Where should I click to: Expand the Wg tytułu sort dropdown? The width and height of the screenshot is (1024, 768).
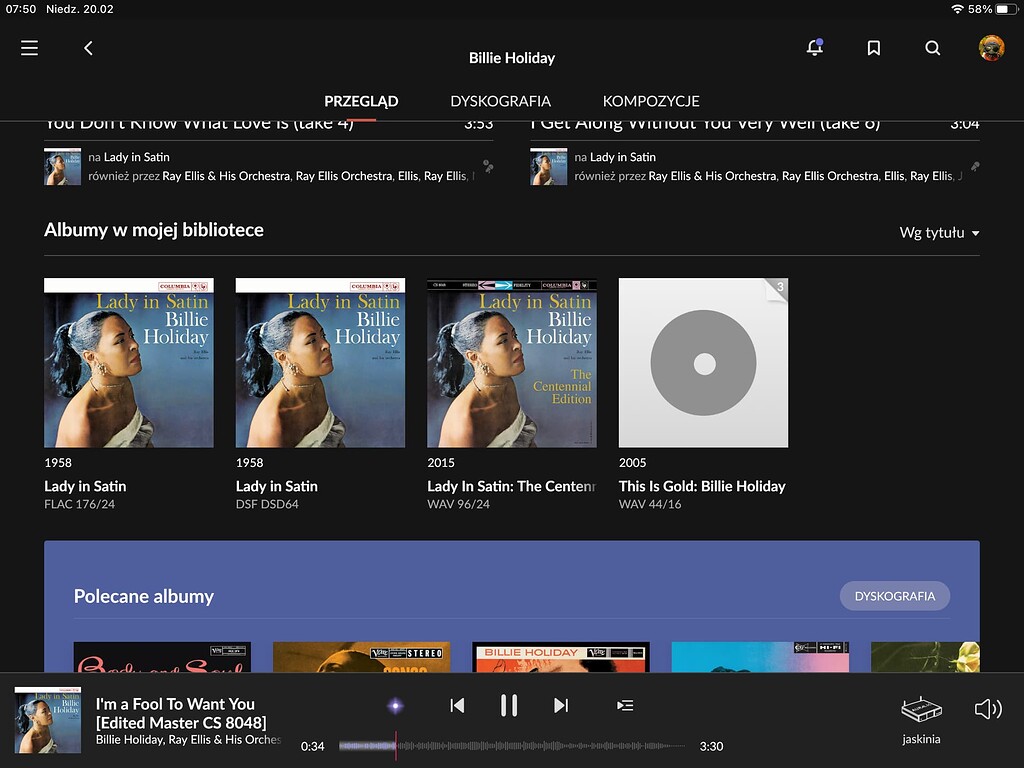coord(939,233)
